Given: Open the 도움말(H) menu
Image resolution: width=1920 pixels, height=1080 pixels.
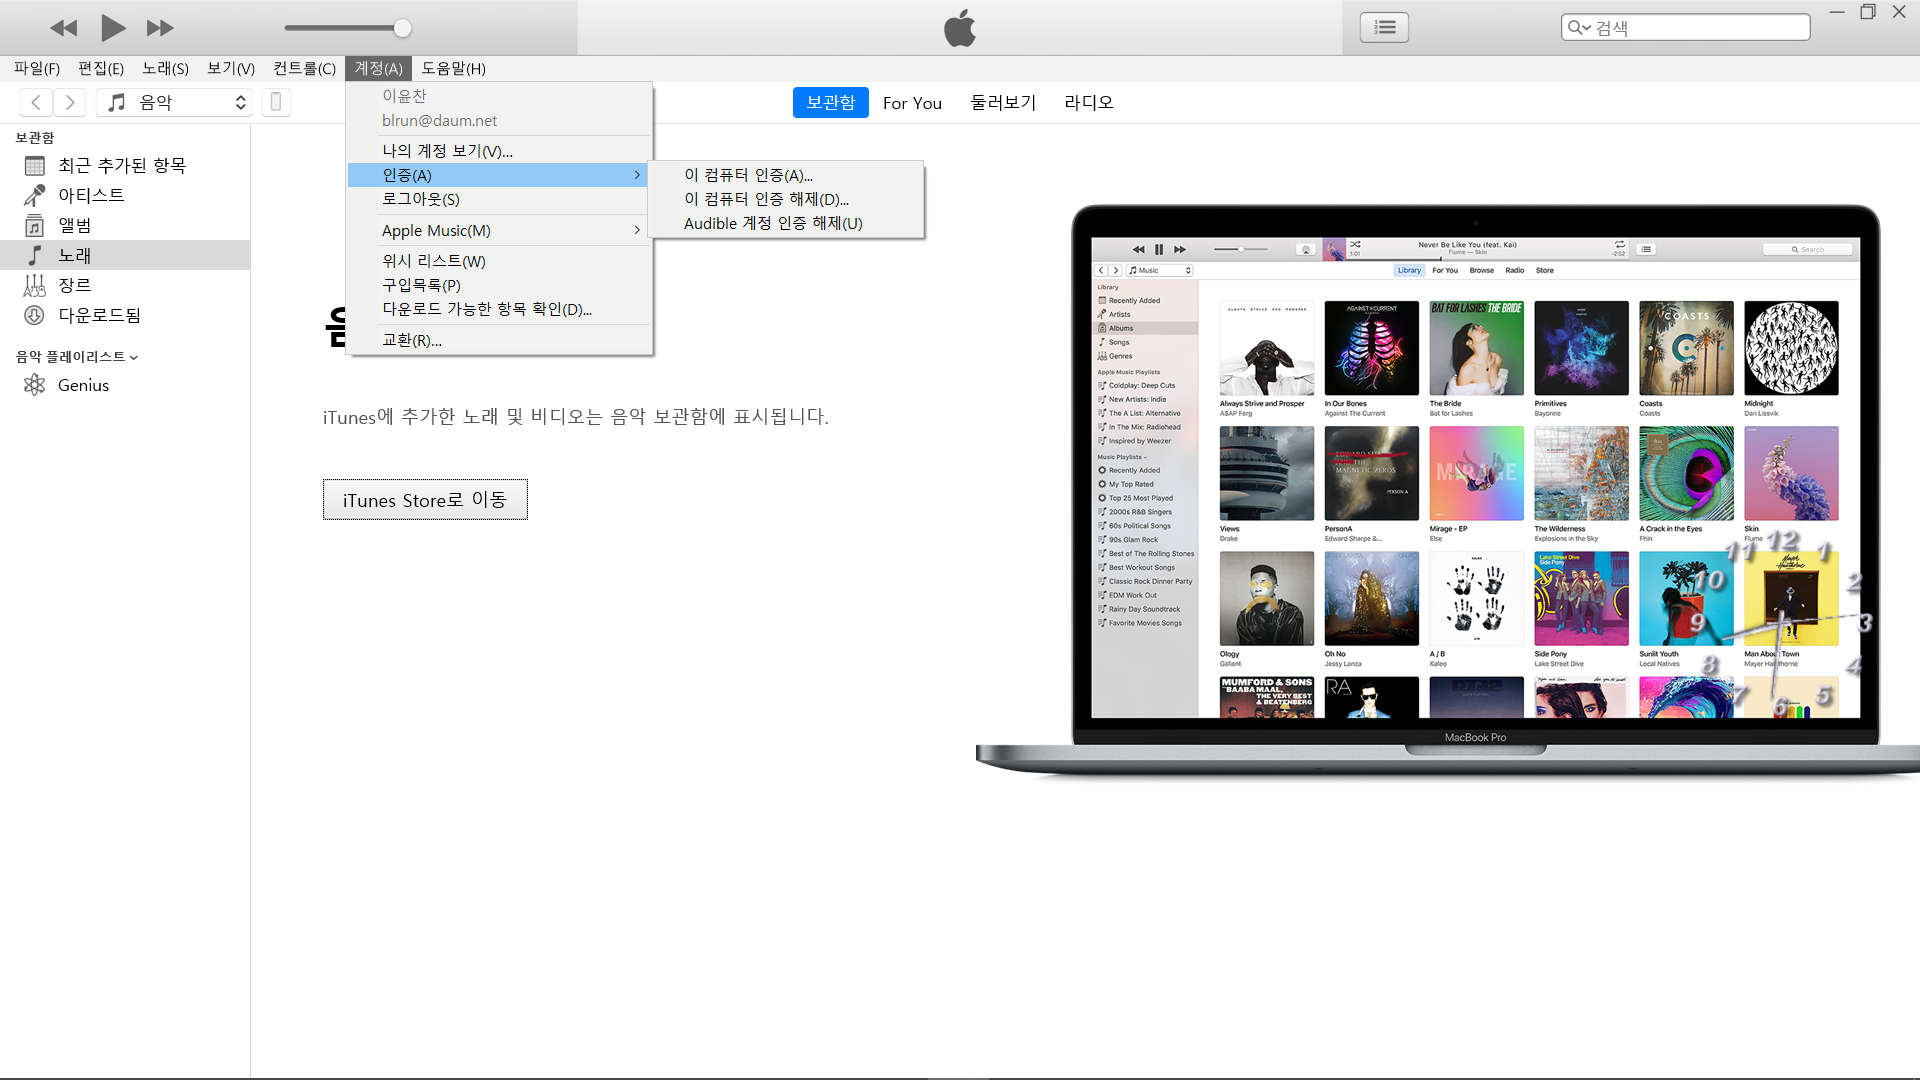Looking at the screenshot, I should 453,68.
